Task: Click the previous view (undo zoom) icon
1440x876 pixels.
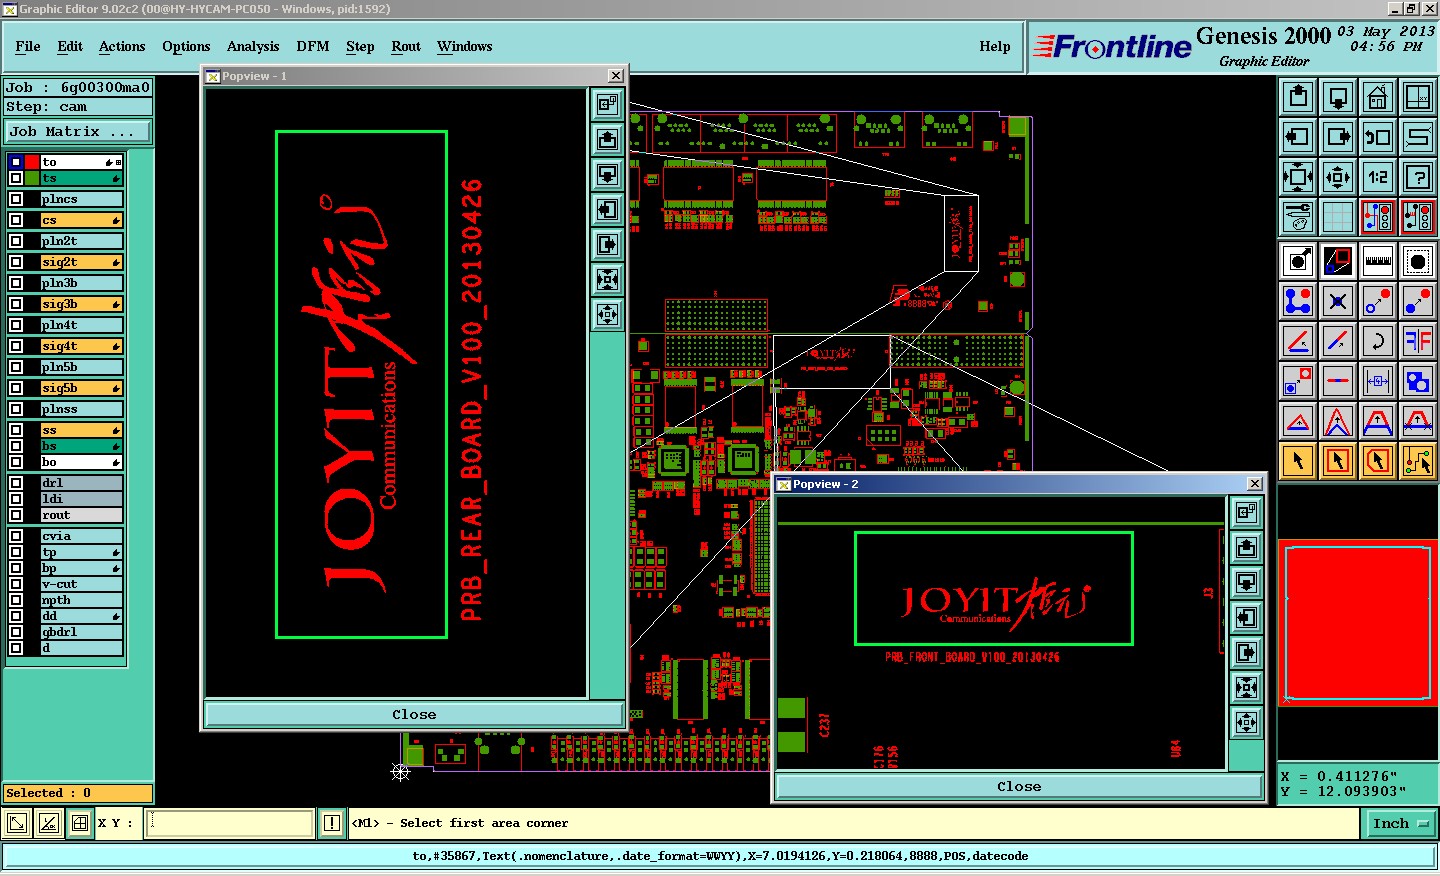Action: click(x=1378, y=137)
